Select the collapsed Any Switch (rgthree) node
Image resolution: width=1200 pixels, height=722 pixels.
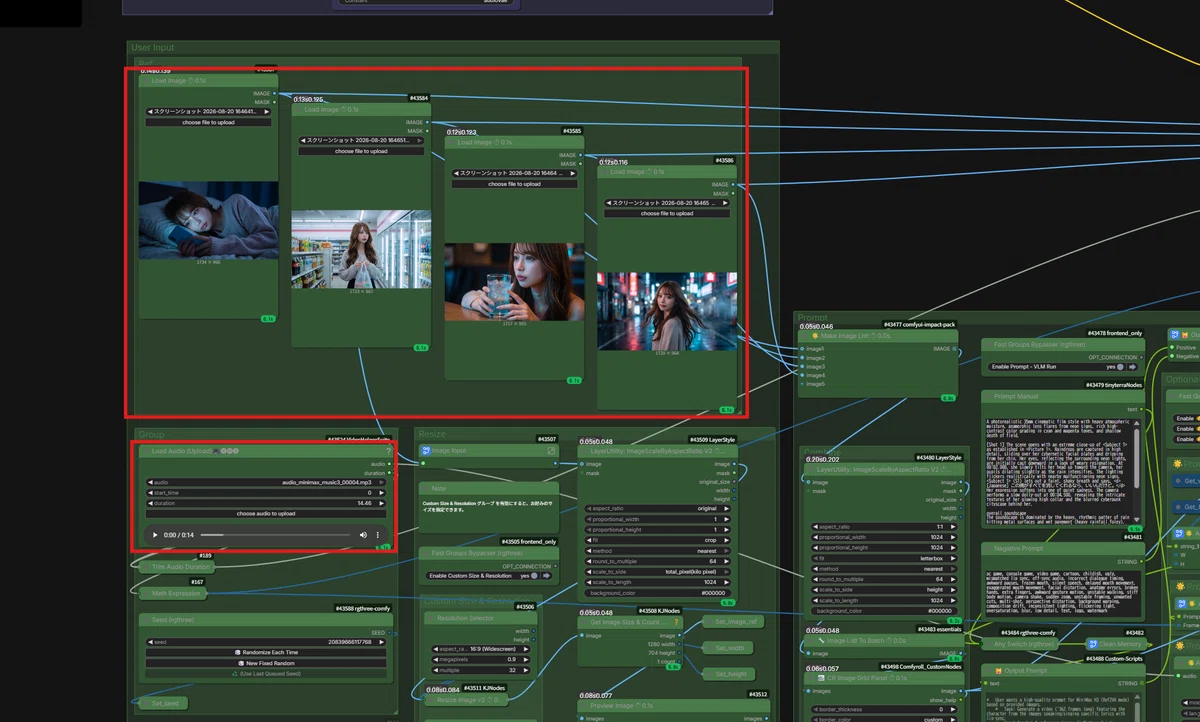coord(1019,644)
